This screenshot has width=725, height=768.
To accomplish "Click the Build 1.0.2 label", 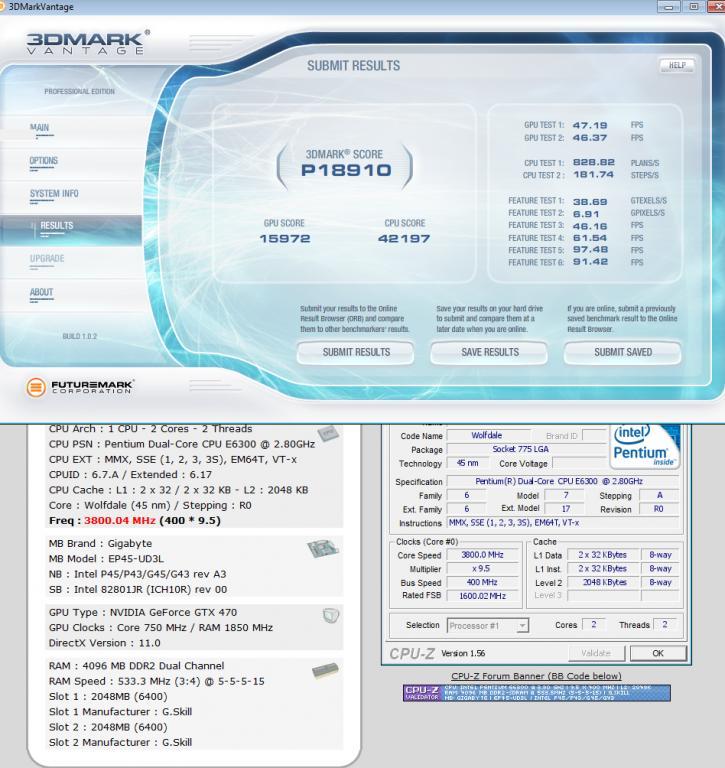I will [x=79, y=336].
